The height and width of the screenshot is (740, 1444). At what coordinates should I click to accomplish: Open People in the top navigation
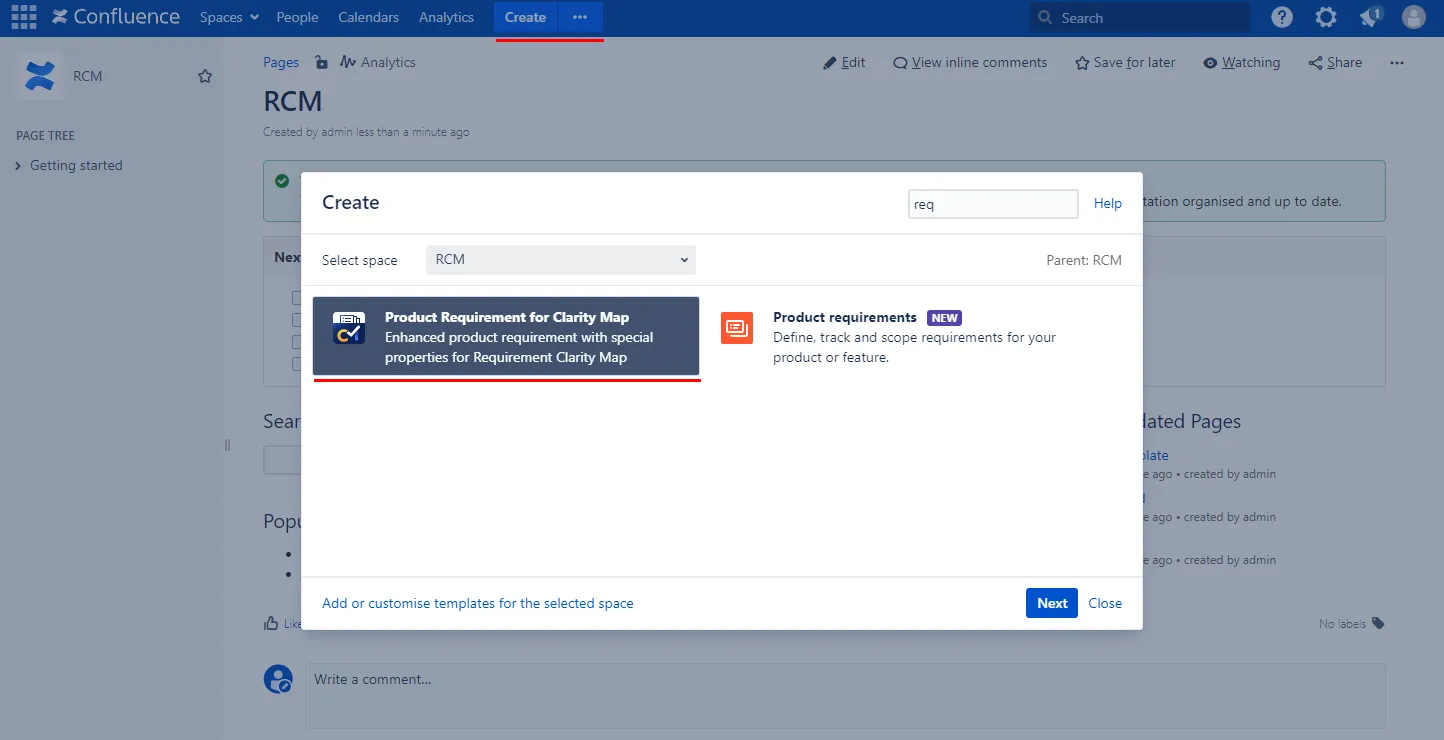[x=297, y=17]
